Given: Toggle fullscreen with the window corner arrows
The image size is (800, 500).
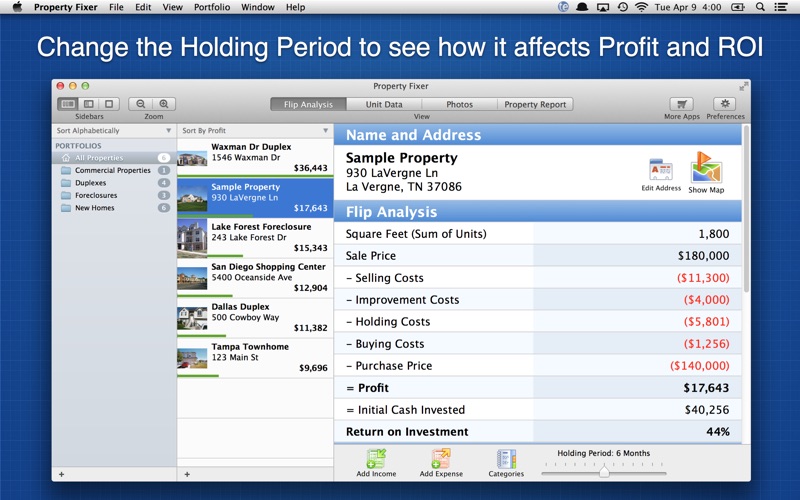Looking at the screenshot, I should point(743,86).
